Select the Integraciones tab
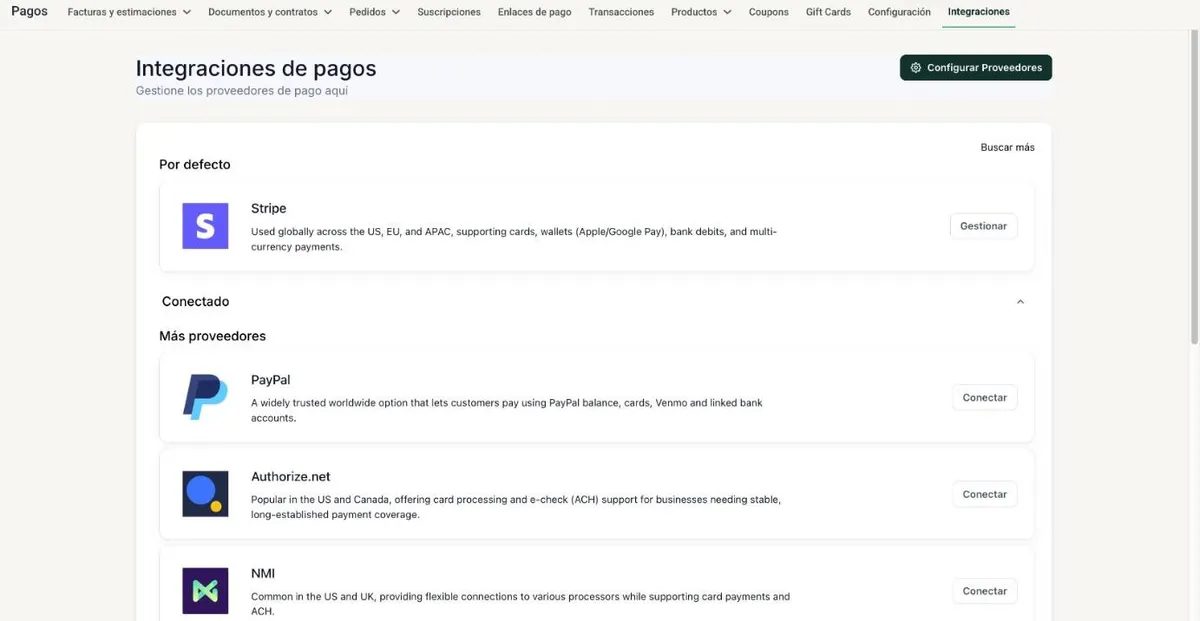The image size is (1200, 621). 979,12
